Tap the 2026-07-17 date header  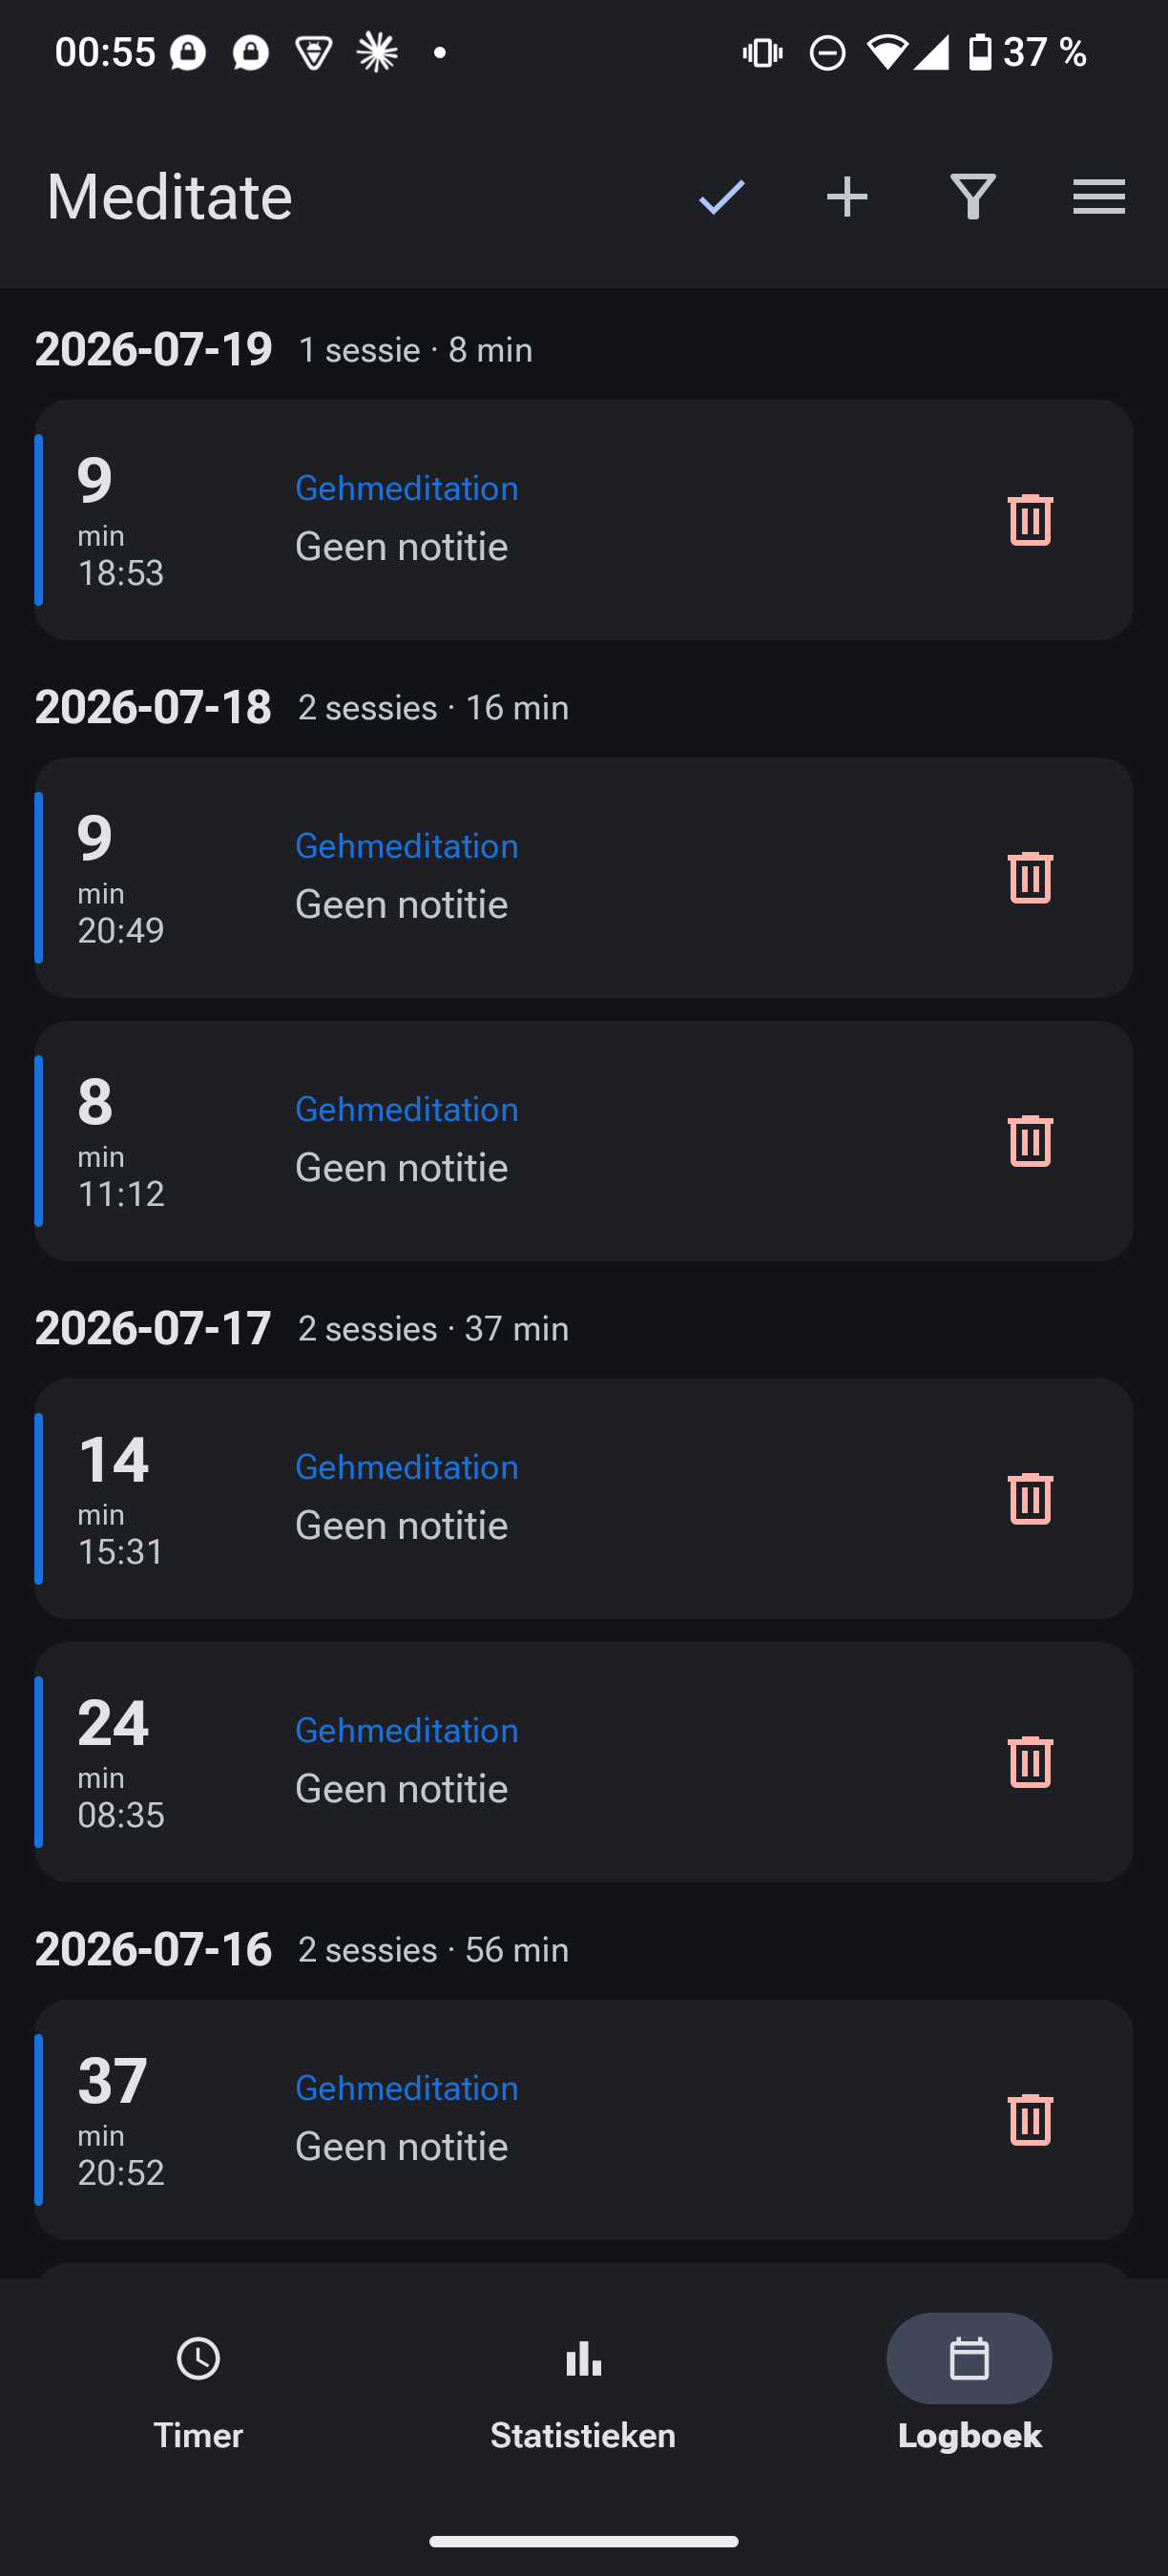[153, 1328]
